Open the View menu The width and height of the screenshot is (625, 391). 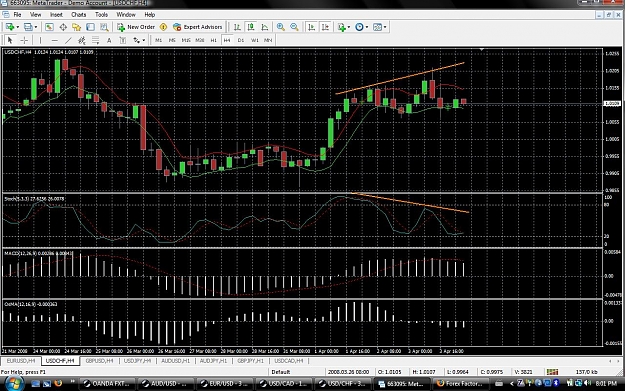pyautogui.click(x=35, y=14)
